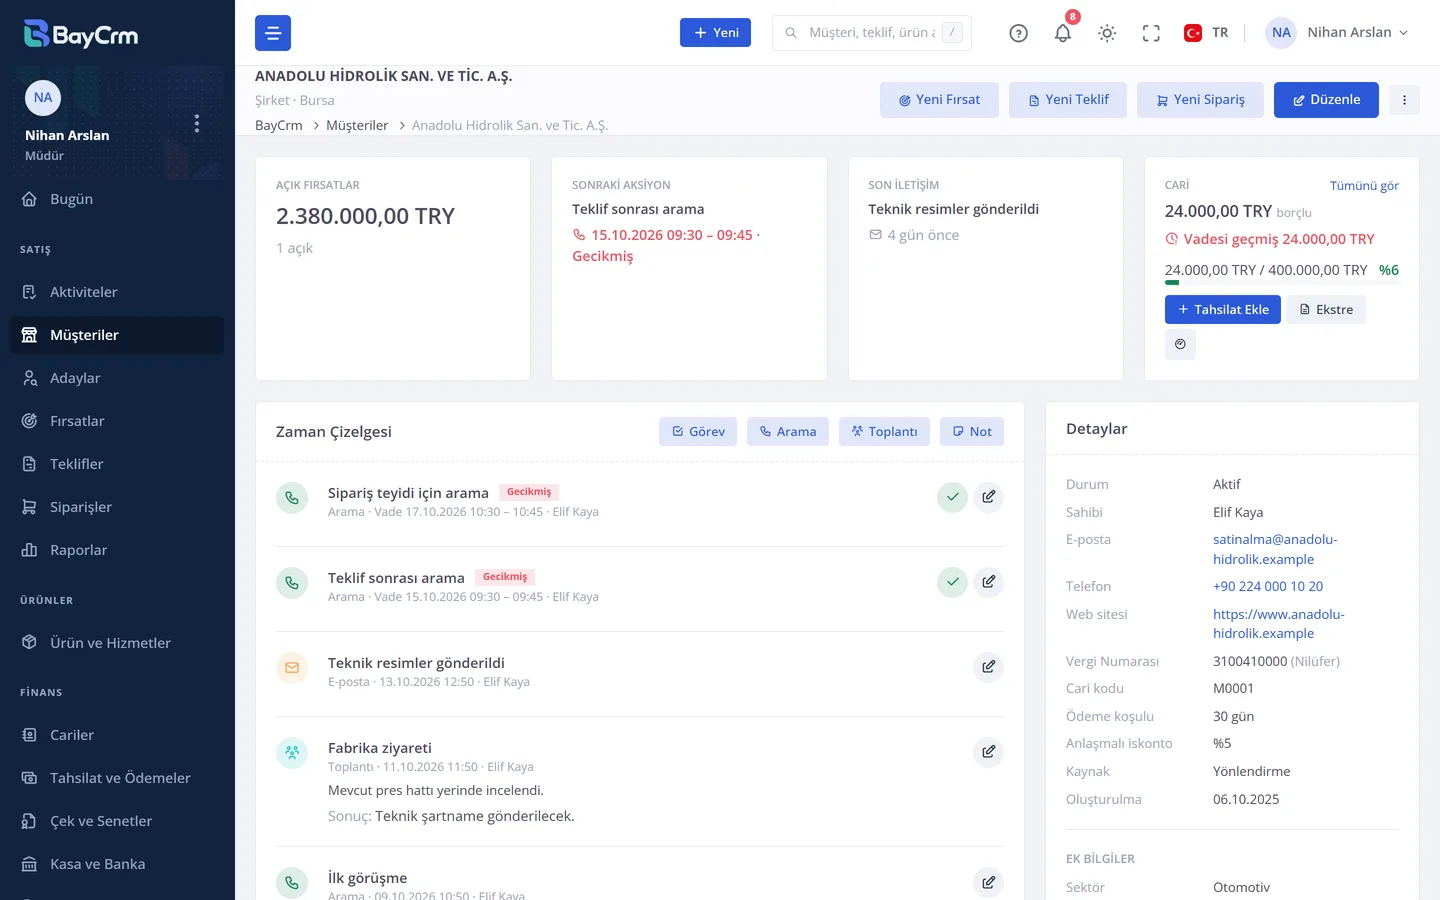1440x900 pixels.
Task: Edit the Fabrika ziyareti entry
Action: (988, 752)
